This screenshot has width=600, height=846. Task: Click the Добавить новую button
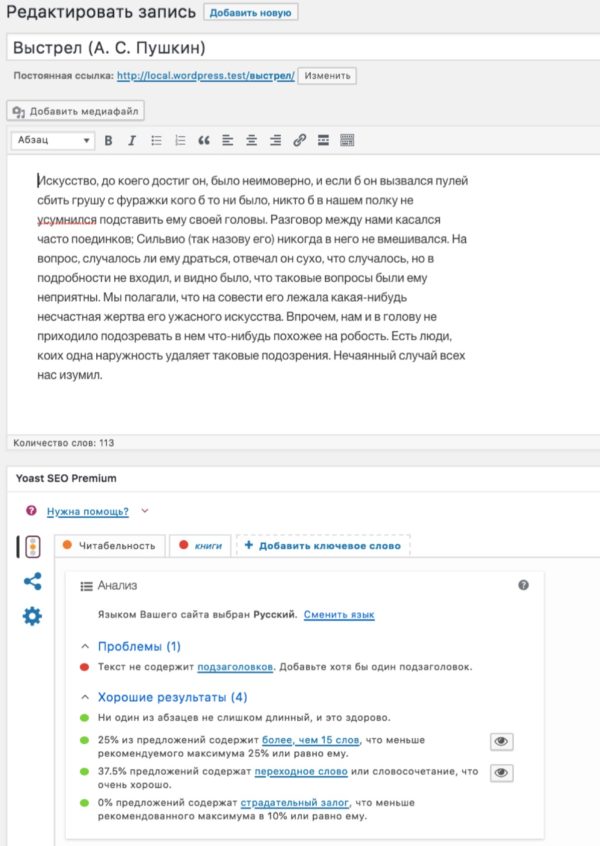[250, 12]
